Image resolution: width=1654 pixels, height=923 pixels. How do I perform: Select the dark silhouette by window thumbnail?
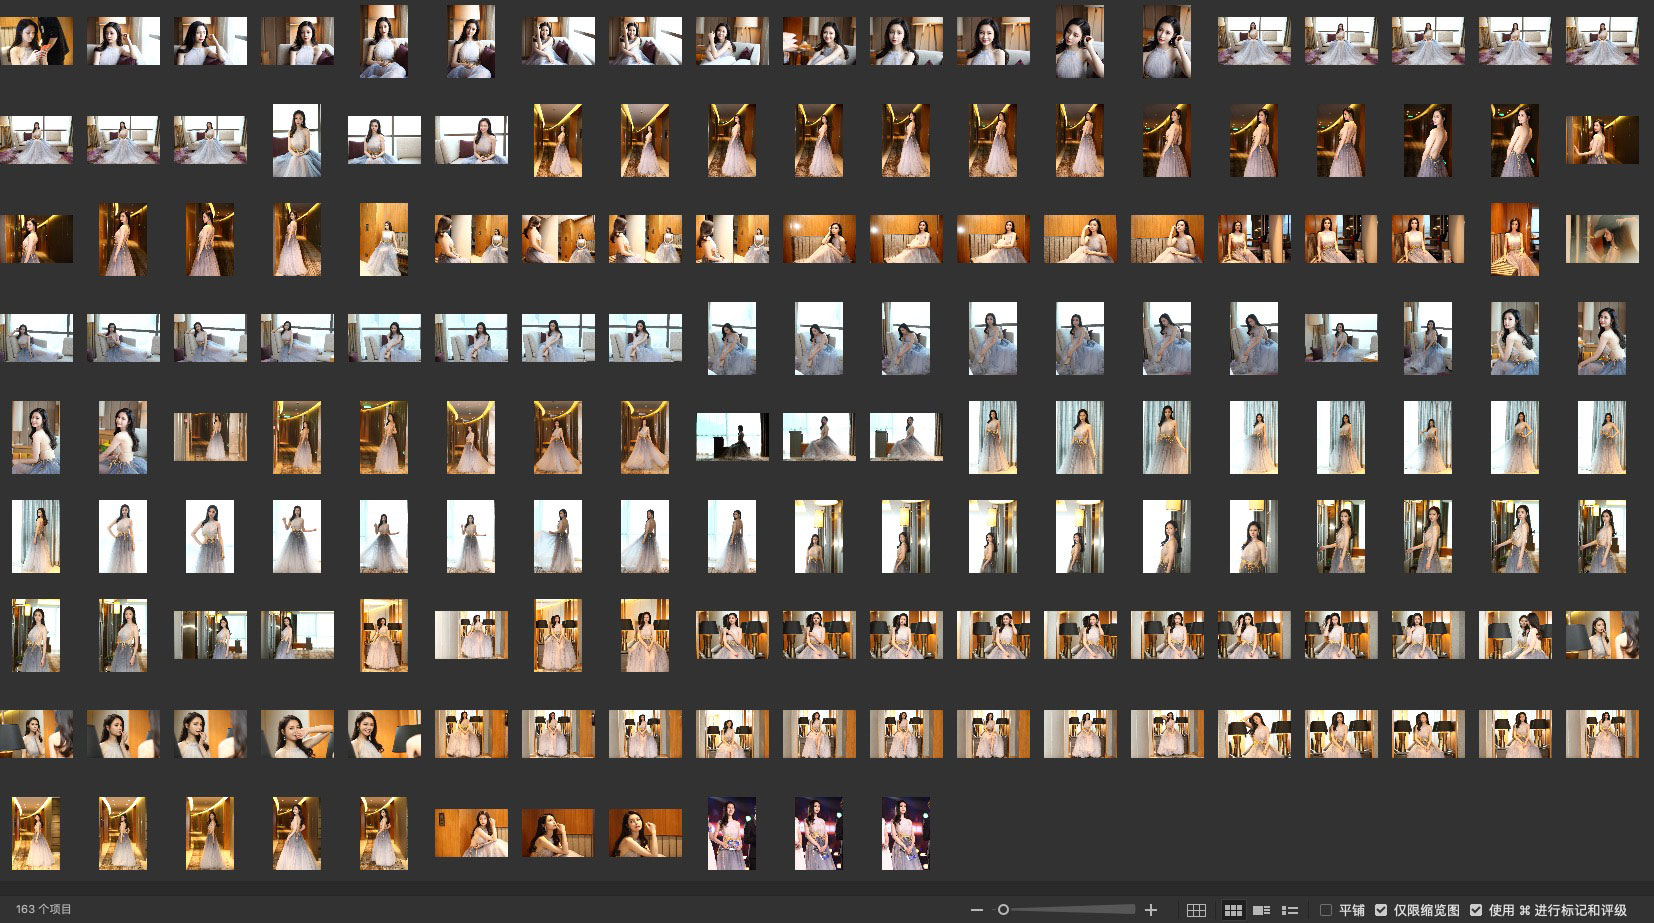(732, 437)
